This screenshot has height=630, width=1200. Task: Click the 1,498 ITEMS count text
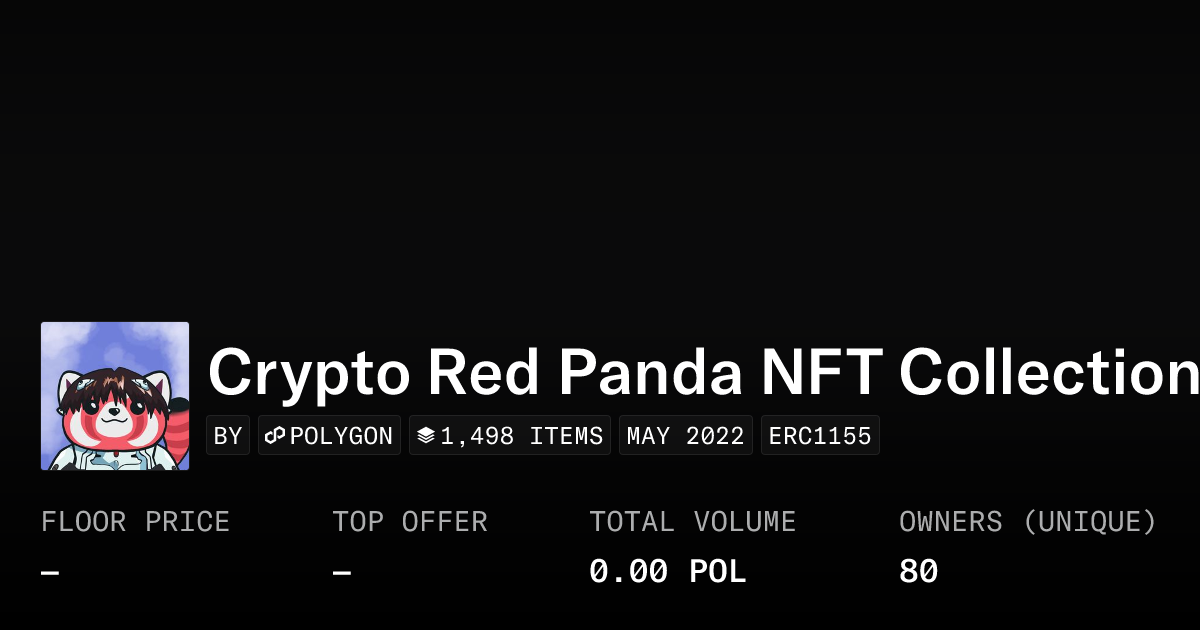click(522, 436)
